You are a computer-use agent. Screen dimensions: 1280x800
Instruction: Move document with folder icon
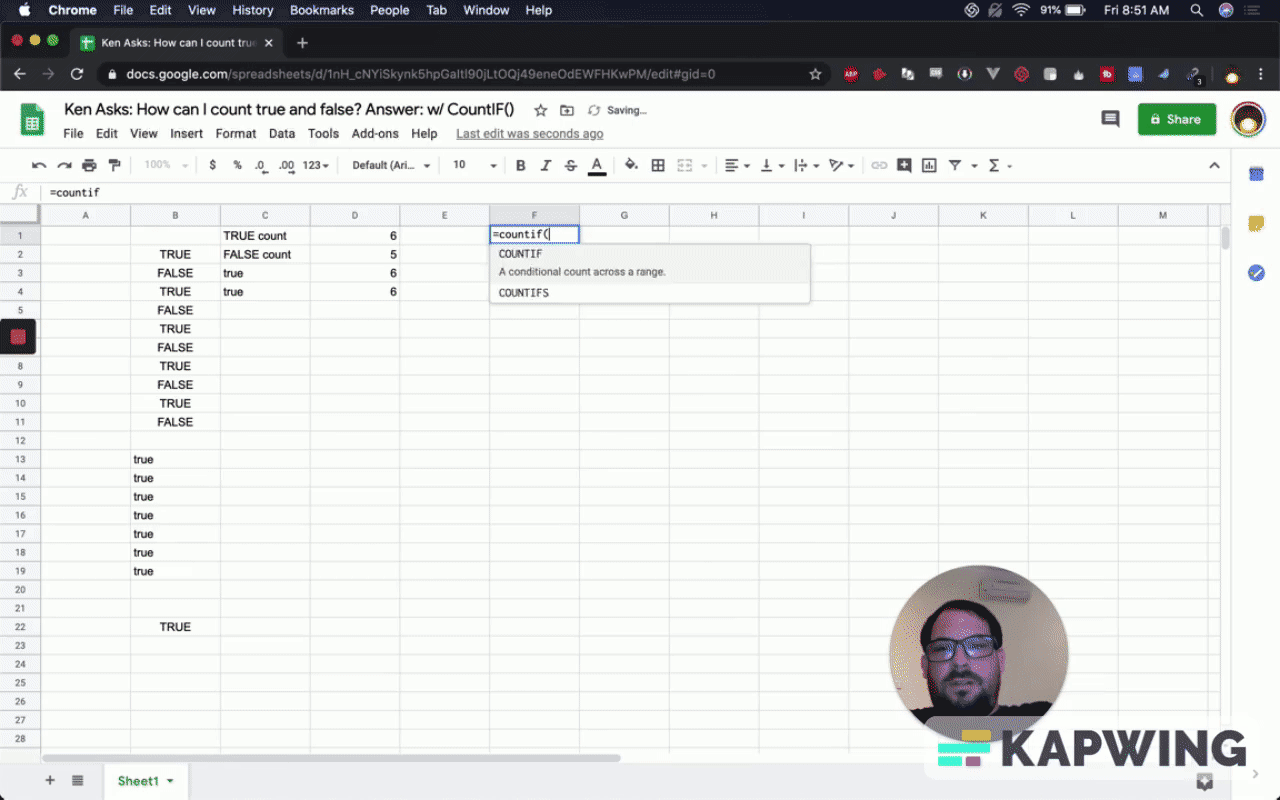[567, 110]
